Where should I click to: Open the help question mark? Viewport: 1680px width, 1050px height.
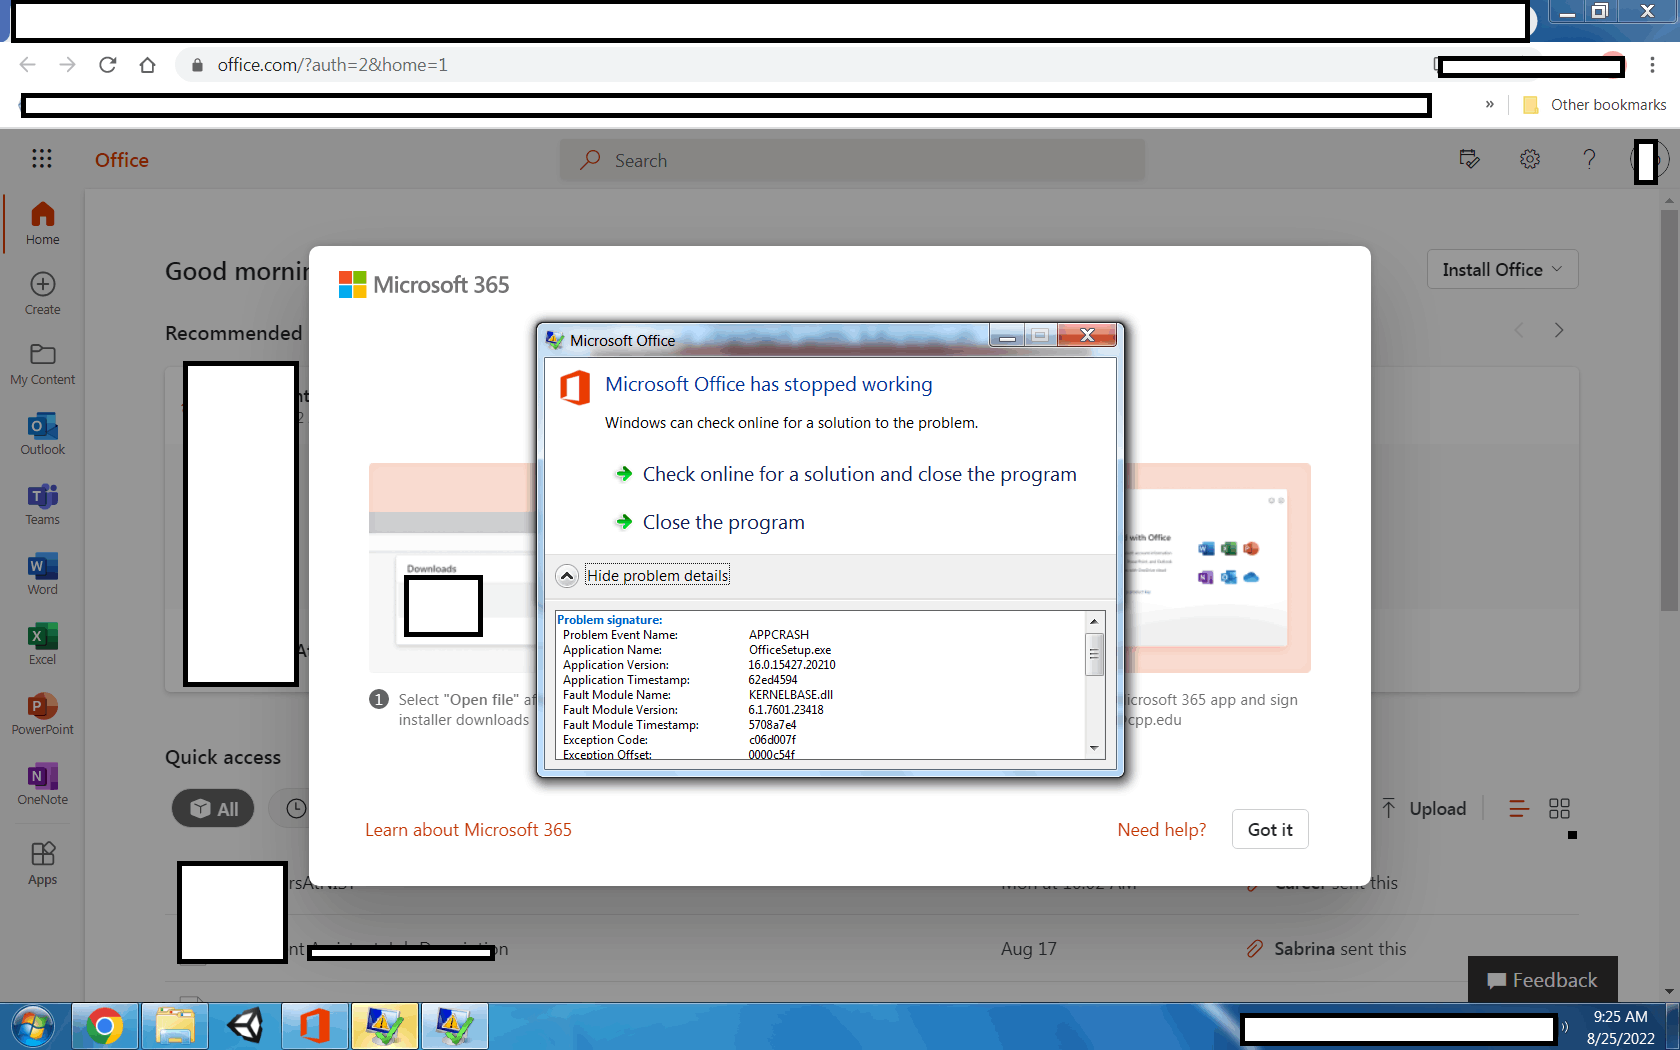pyautogui.click(x=1589, y=159)
